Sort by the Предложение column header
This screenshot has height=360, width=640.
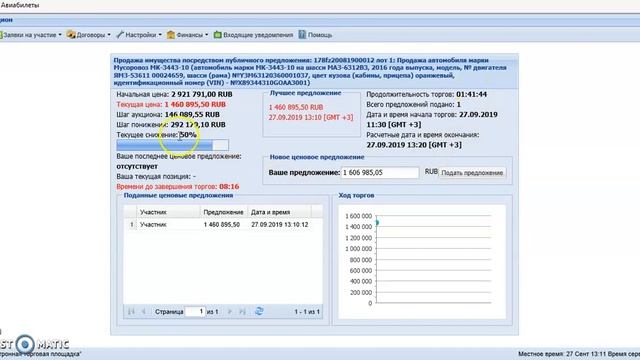(x=224, y=212)
